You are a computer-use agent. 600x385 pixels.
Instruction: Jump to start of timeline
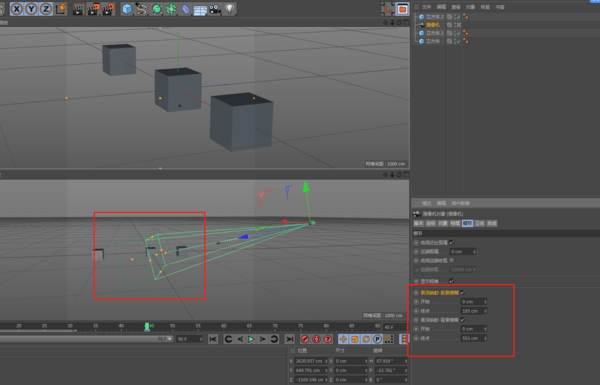pyautogui.click(x=213, y=339)
